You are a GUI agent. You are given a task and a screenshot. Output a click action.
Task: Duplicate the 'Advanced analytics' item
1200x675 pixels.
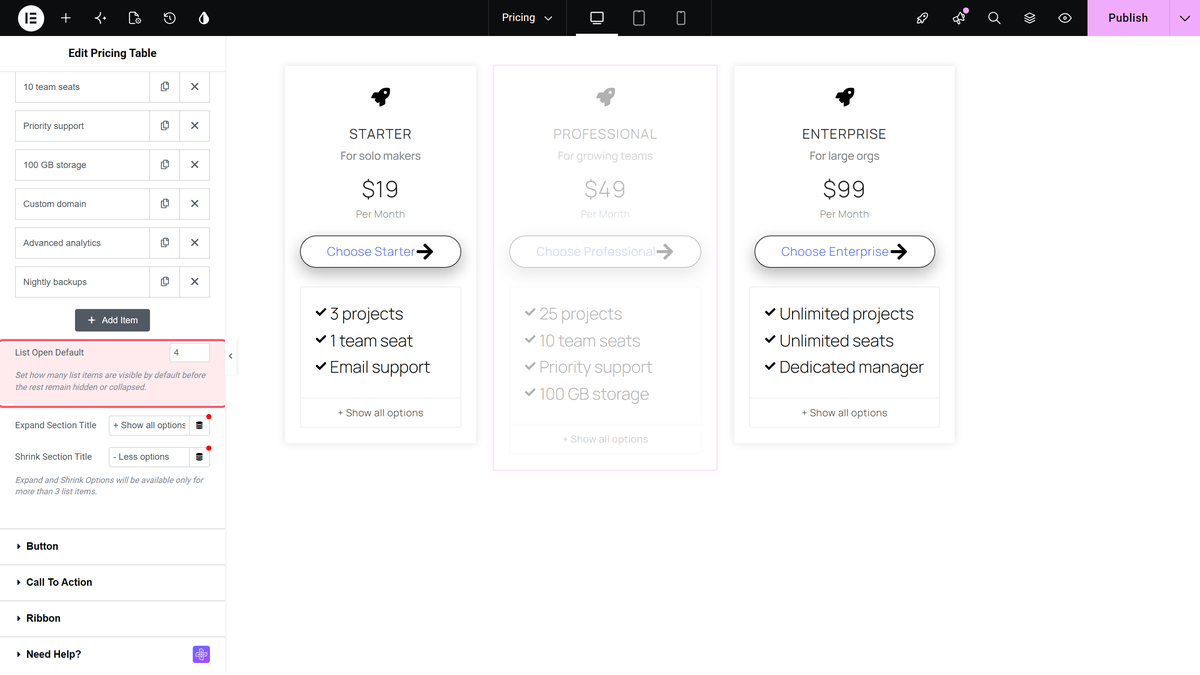tap(165, 243)
